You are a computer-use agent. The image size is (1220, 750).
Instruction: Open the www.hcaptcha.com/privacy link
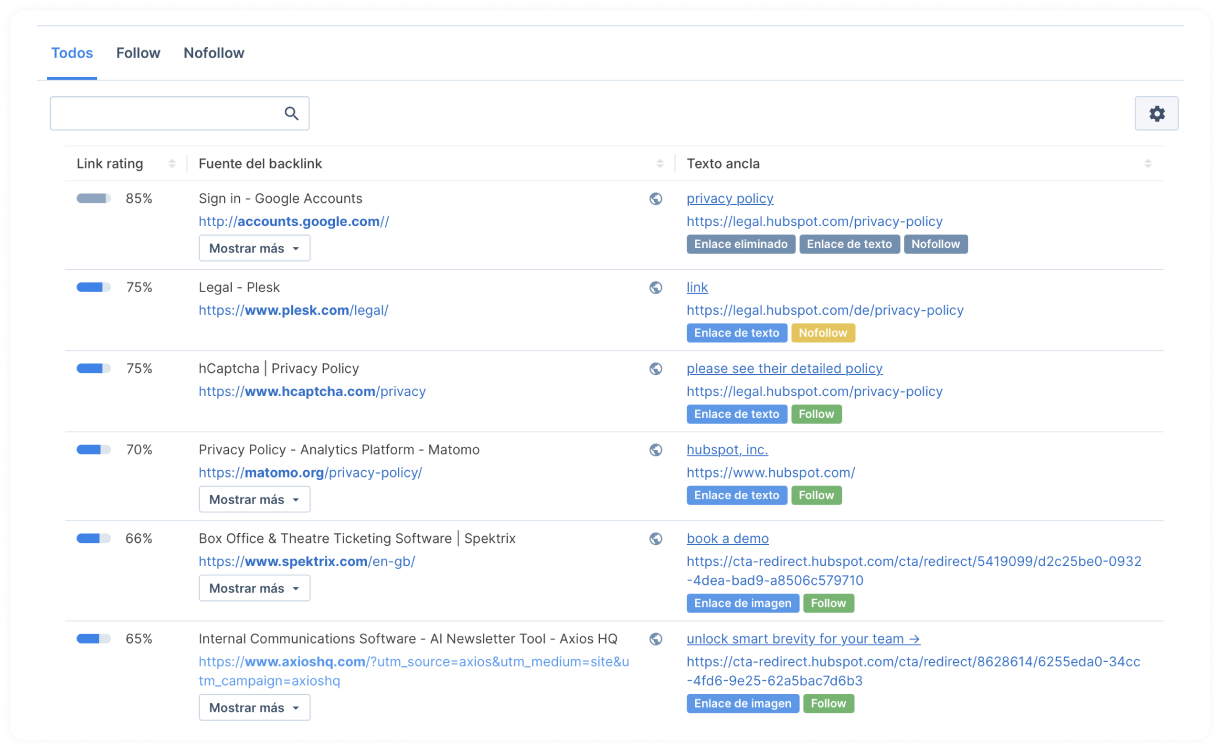[312, 392]
